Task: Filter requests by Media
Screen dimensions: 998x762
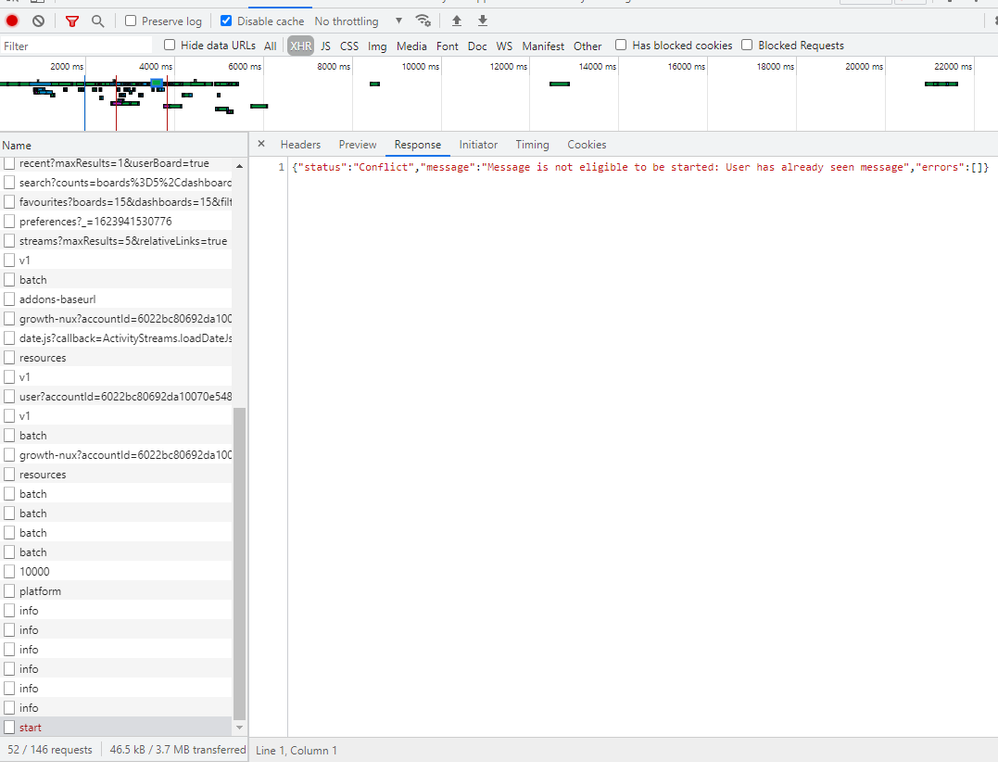Action: pyautogui.click(x=411, y=46)
